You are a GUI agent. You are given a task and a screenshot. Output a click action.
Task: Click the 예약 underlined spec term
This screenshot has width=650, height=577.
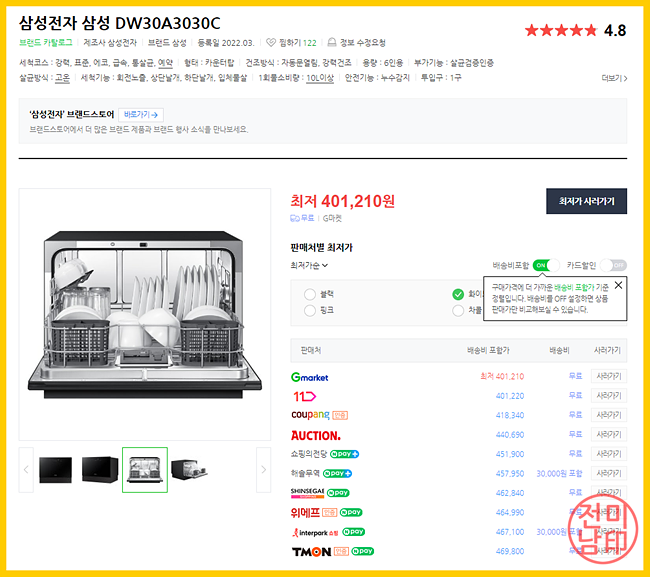(x=165, y=63)
